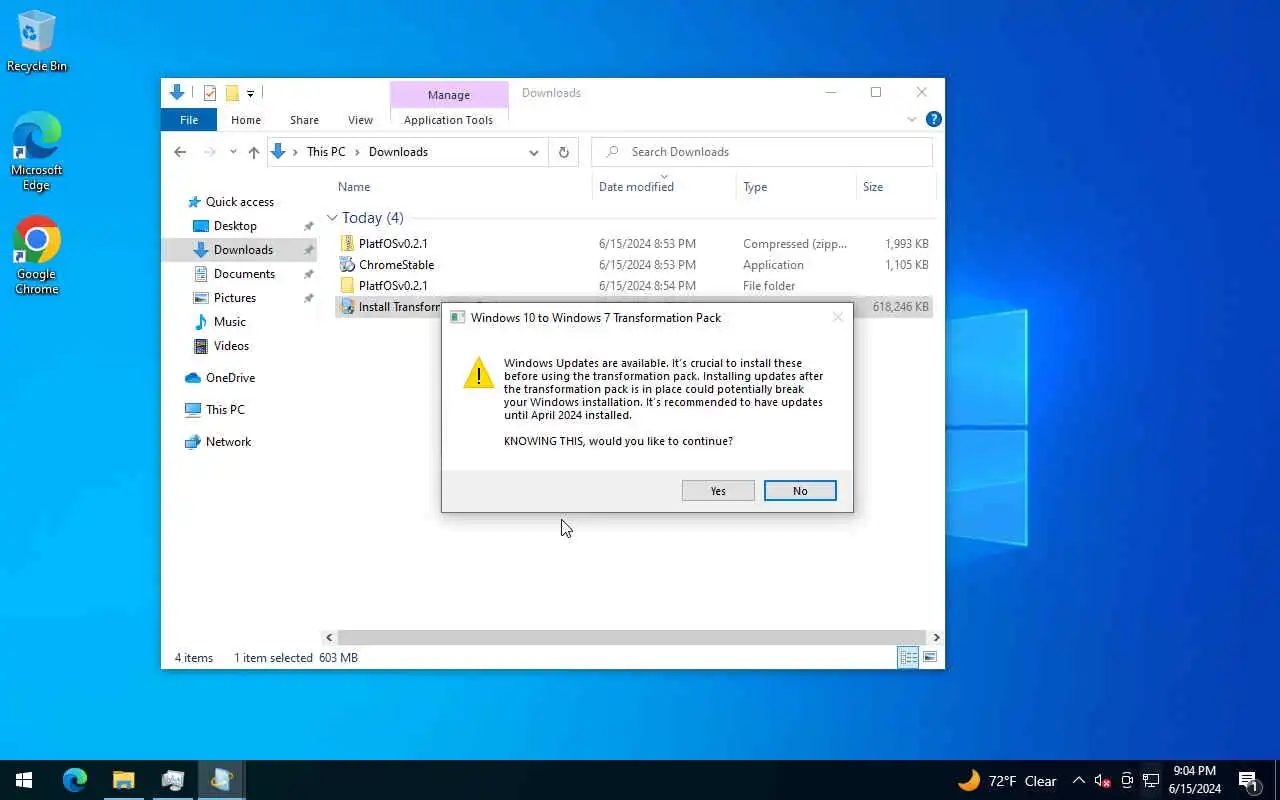Open the View ribbon tab
This screenshot has height=800, width=1280.
(x=360, y=120)
